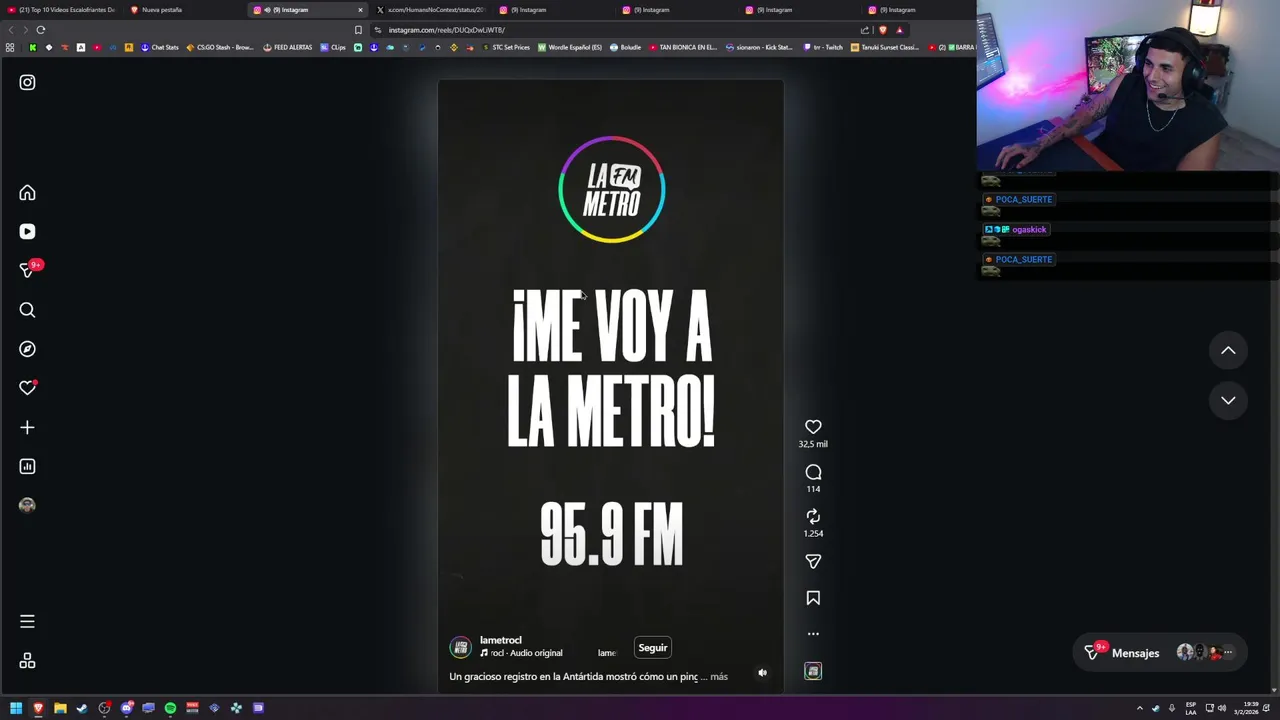Image resolution: width=1280 pixels, height=720 pixels.
Task: Open Instagram home via logo icon
Action: click(x=27, y=83)
